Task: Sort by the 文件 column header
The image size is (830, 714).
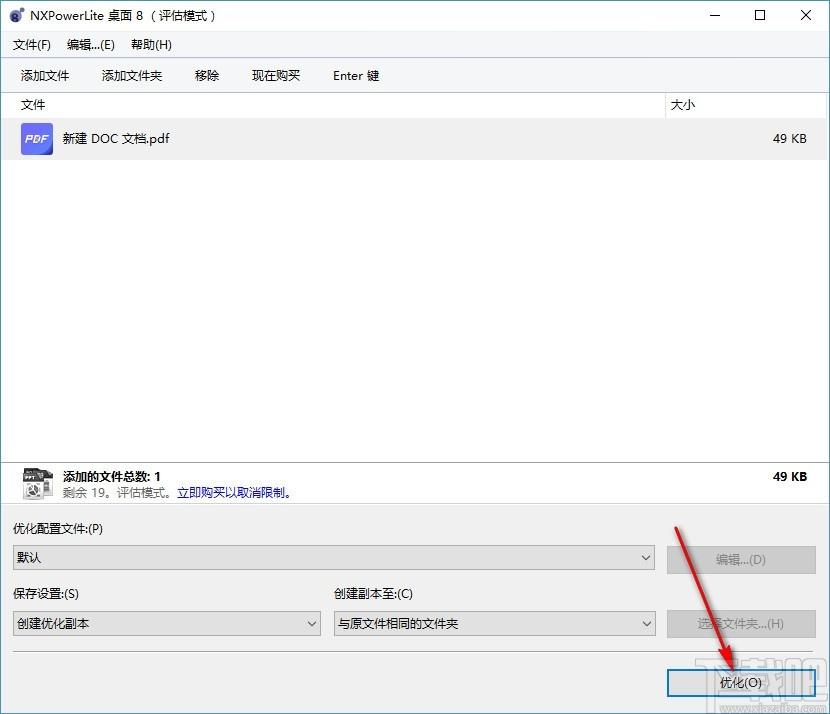Action: click(x=333, y=105)
